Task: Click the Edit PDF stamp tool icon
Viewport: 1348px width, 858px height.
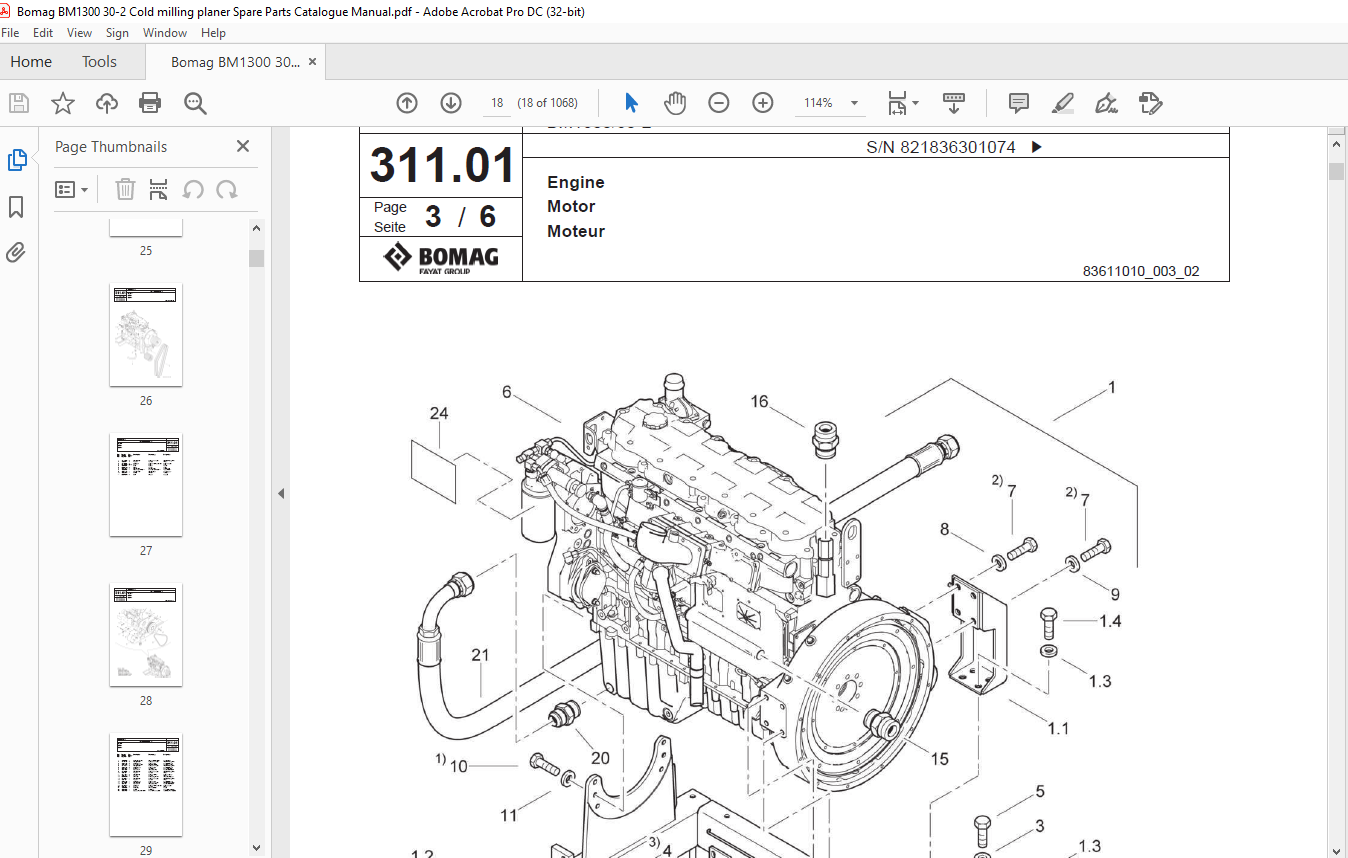Action: click(x=1150, y=103)
